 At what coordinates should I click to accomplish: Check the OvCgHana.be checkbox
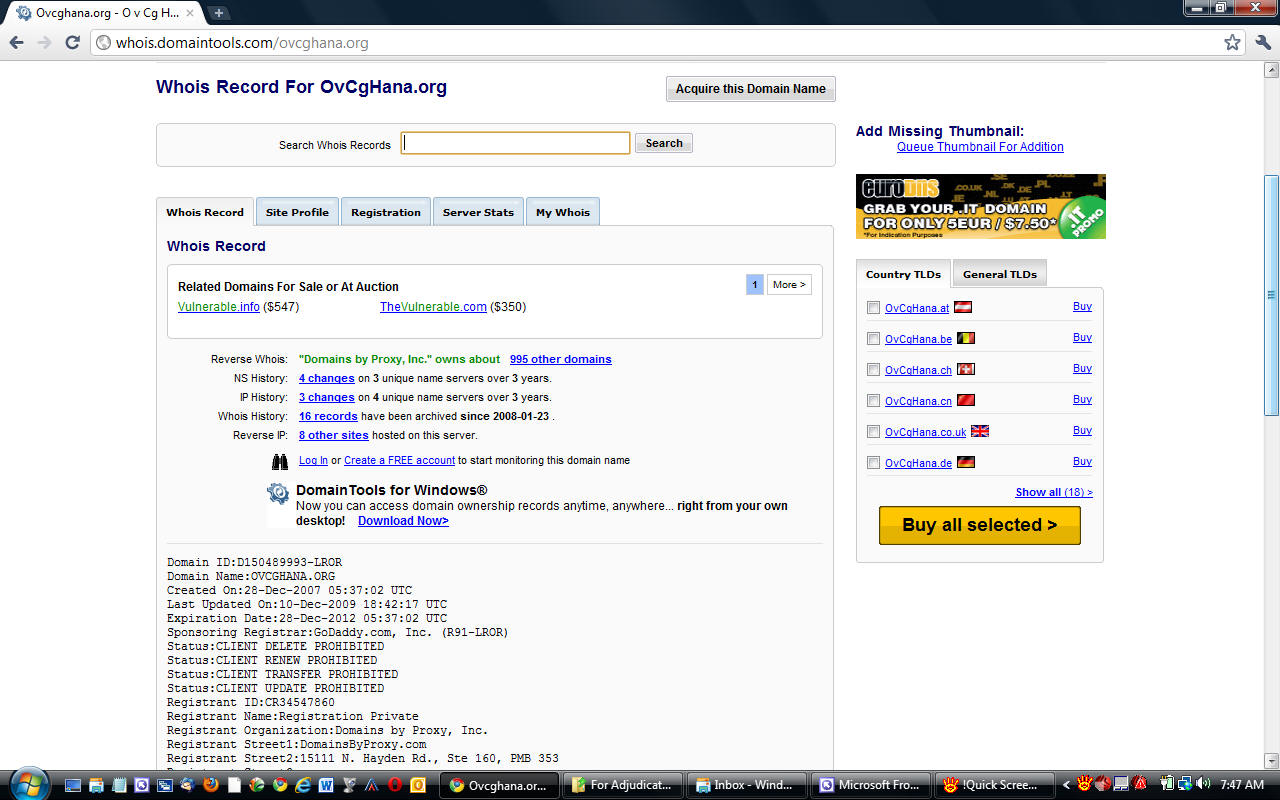pos(874,339)
